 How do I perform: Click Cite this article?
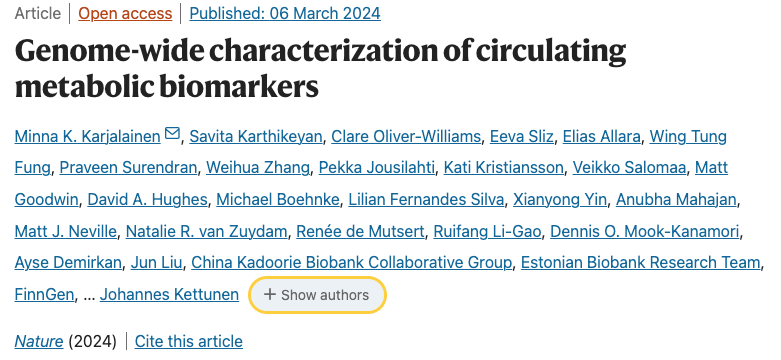189,342
